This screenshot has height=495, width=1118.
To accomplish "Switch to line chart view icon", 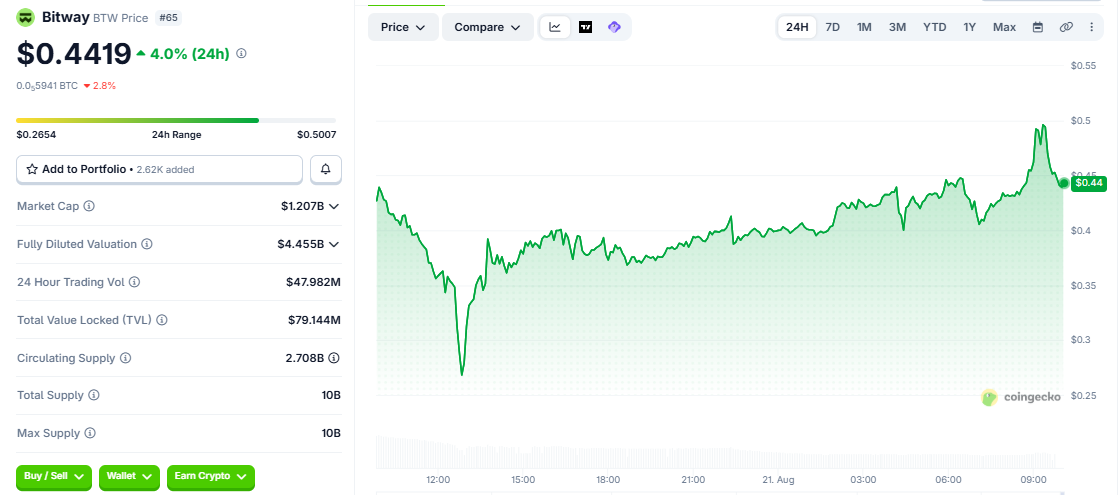I will tap(555, 27).
